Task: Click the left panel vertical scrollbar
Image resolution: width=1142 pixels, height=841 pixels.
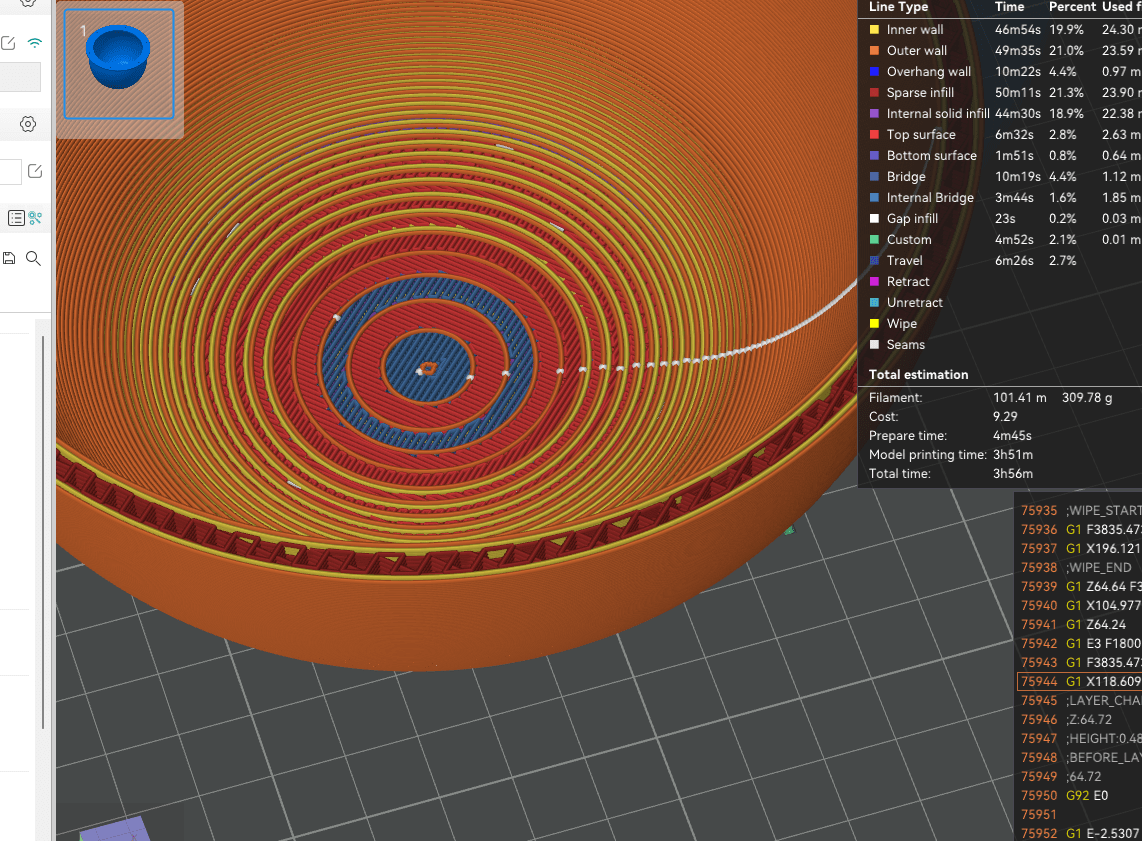Action: (x=44, y=532)
